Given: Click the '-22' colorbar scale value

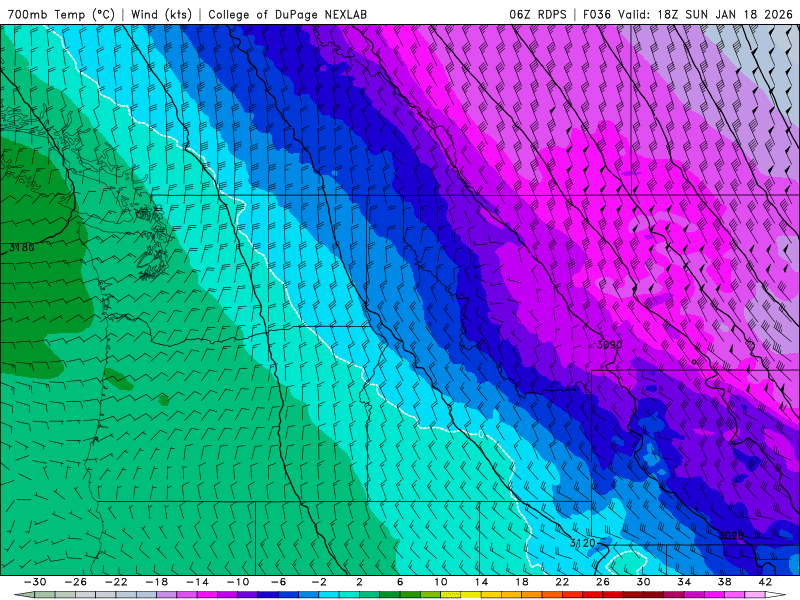Looking at the screenshot, I should (116, 582).
